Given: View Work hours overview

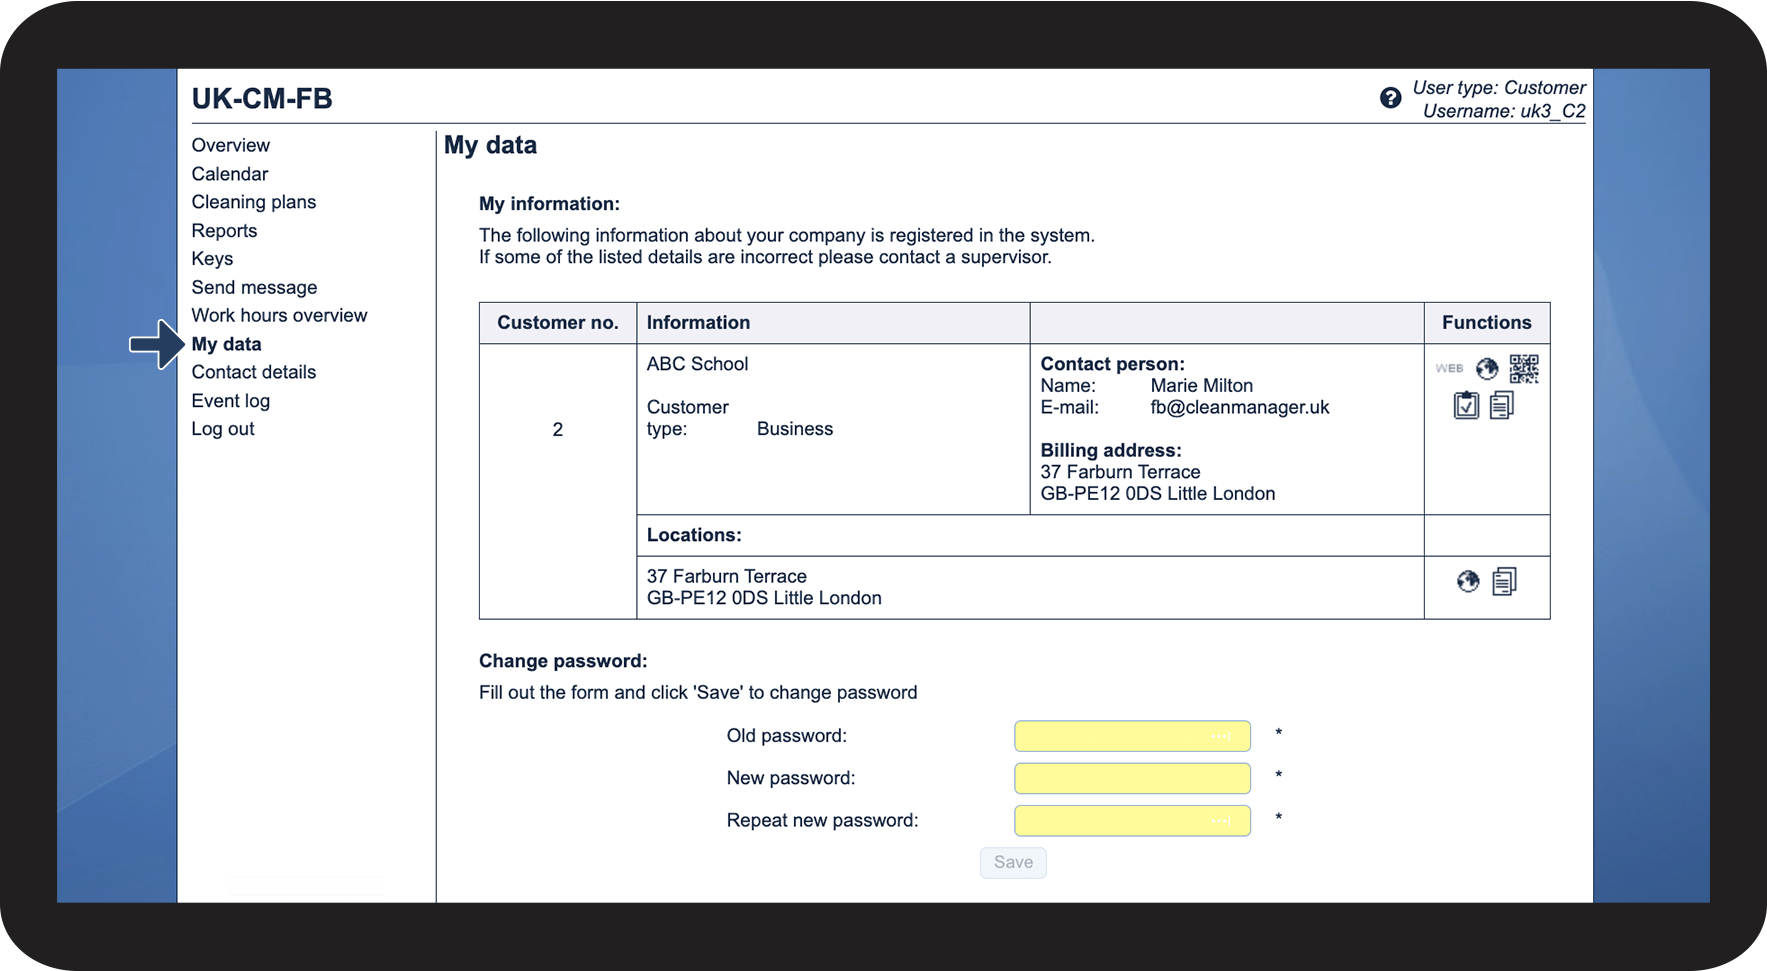Looking at the screenshot, I should click(x=279, y=316).
